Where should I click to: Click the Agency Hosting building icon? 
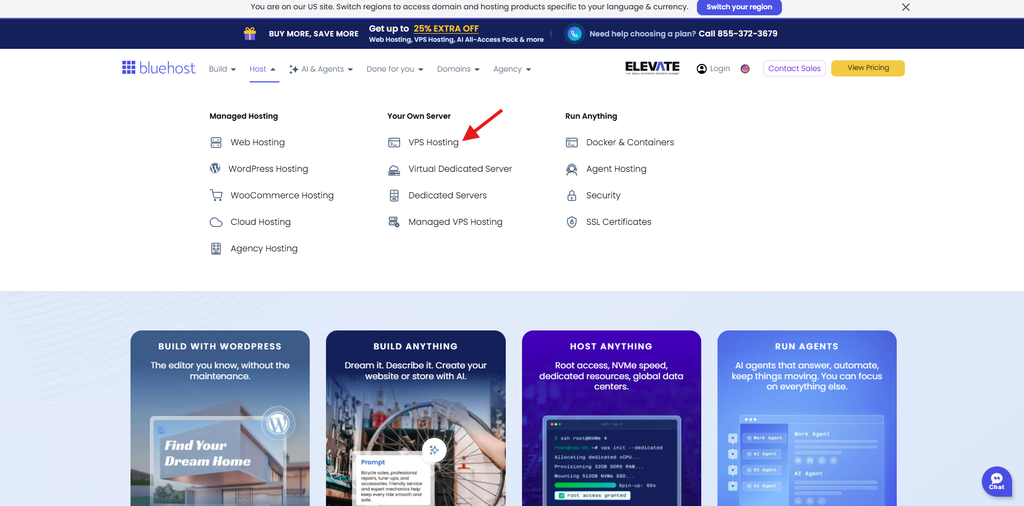click(216, 249)
